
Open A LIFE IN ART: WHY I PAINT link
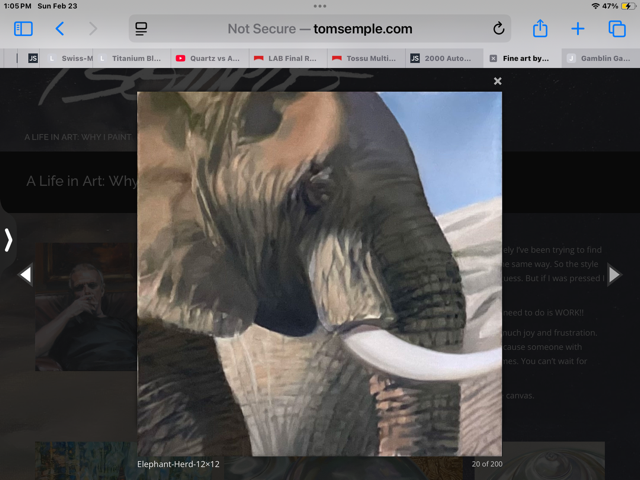[x=78, y=137]
